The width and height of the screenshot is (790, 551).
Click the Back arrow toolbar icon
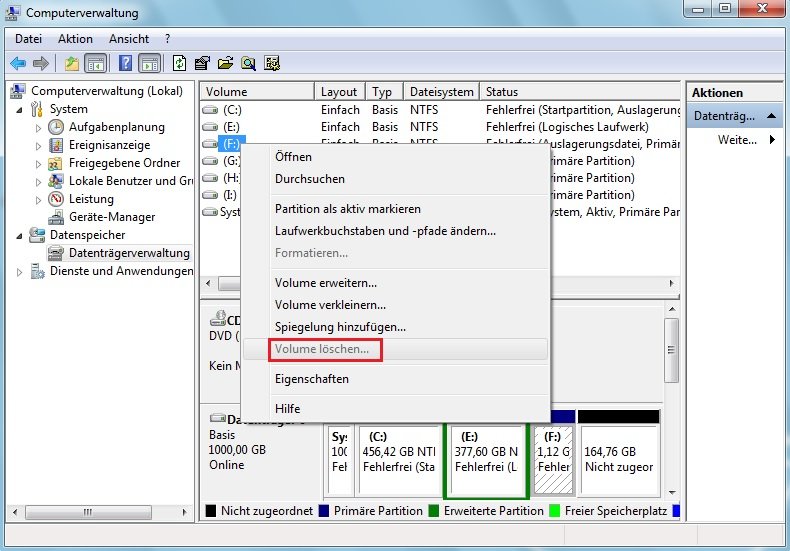tap(18, 63)
